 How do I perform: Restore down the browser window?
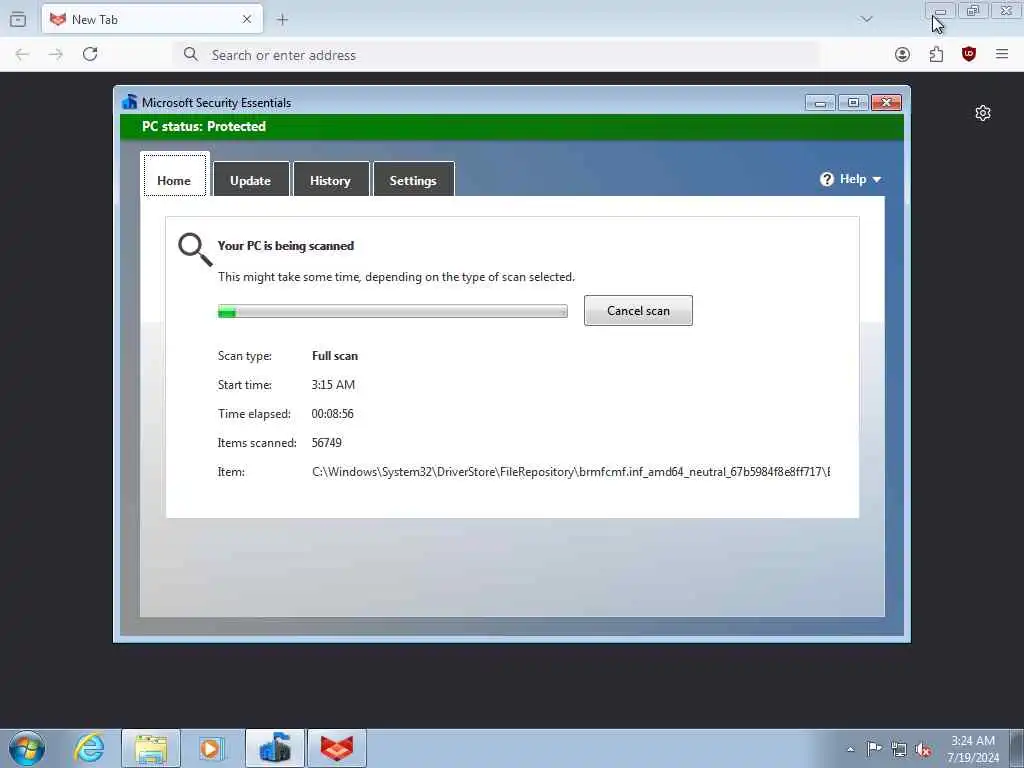973,11
